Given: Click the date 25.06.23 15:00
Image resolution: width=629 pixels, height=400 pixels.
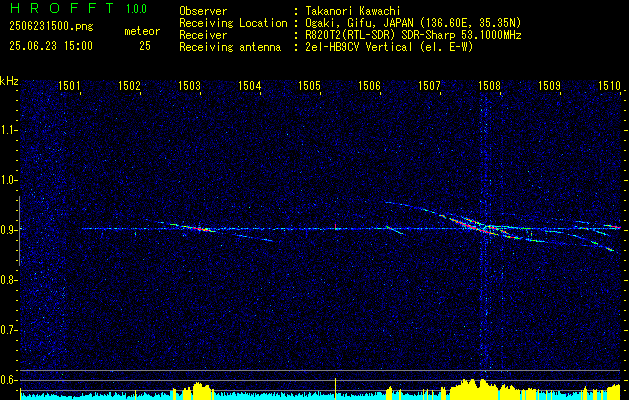Looking at the screenshot, I should click(51, 46).
